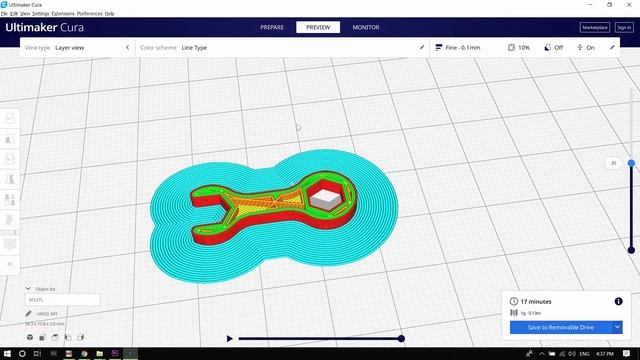The width and height of the screenshot is (640, 360).
Task: Open the Marketplace
Action: [595, 27]
